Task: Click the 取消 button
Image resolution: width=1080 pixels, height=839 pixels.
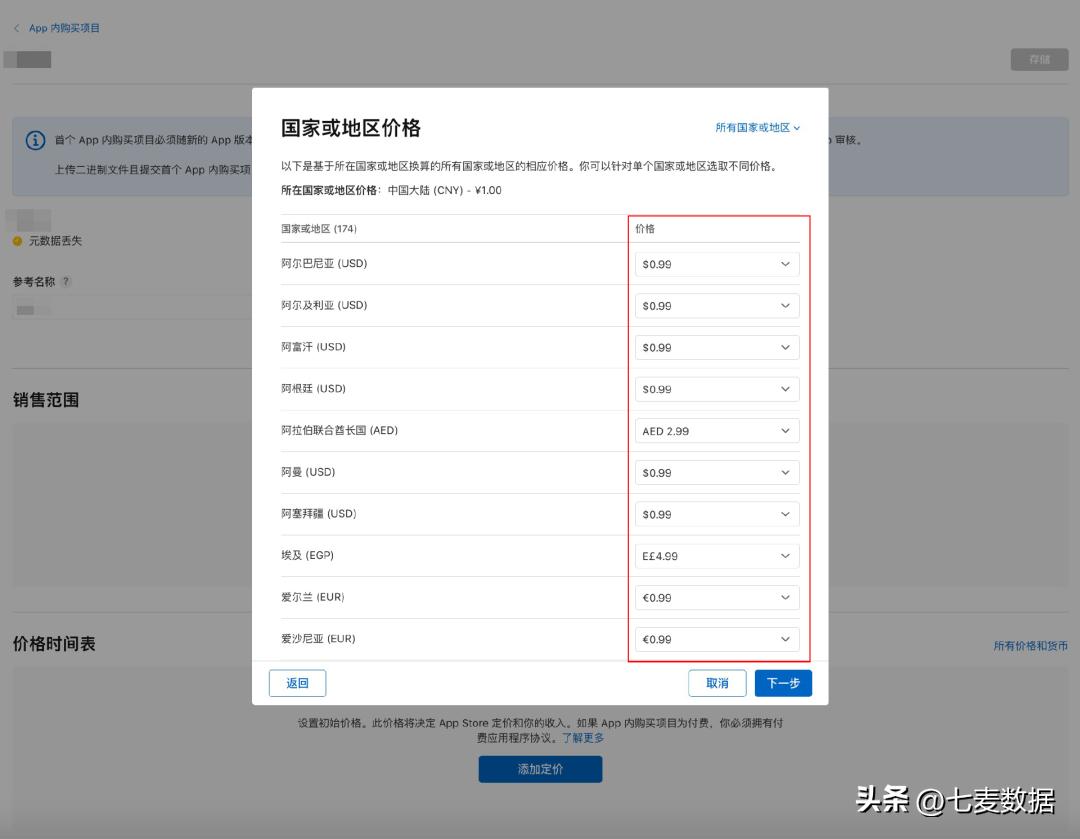Action: point(718,683)
